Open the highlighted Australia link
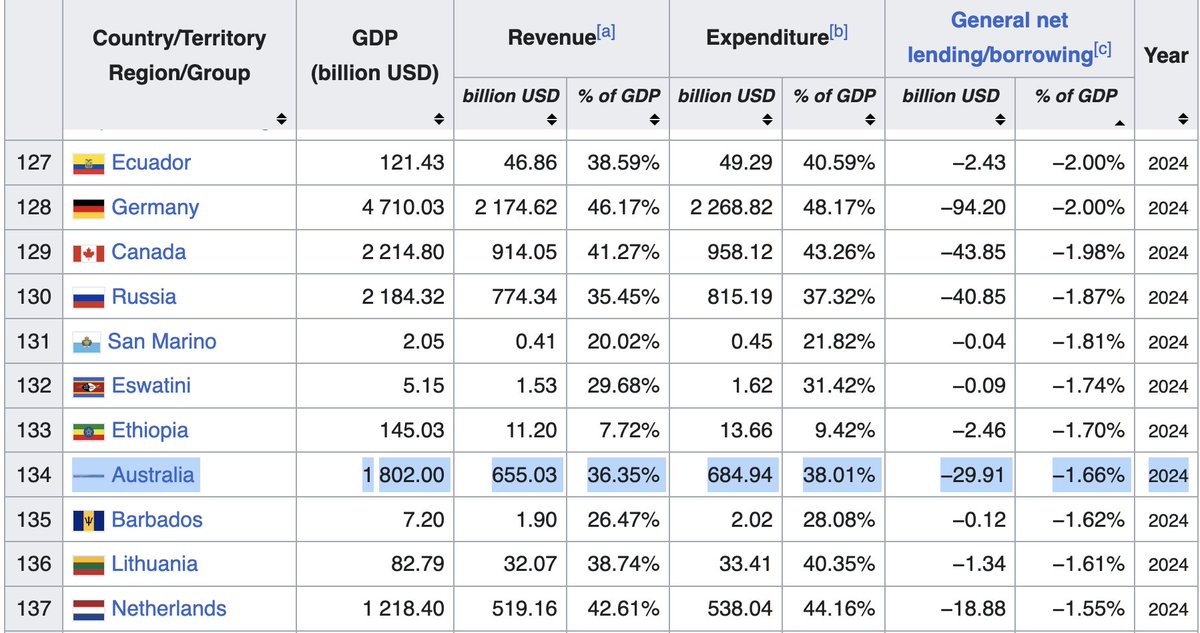The height and width of the screenshot is (633, 1200). point(153,474)
